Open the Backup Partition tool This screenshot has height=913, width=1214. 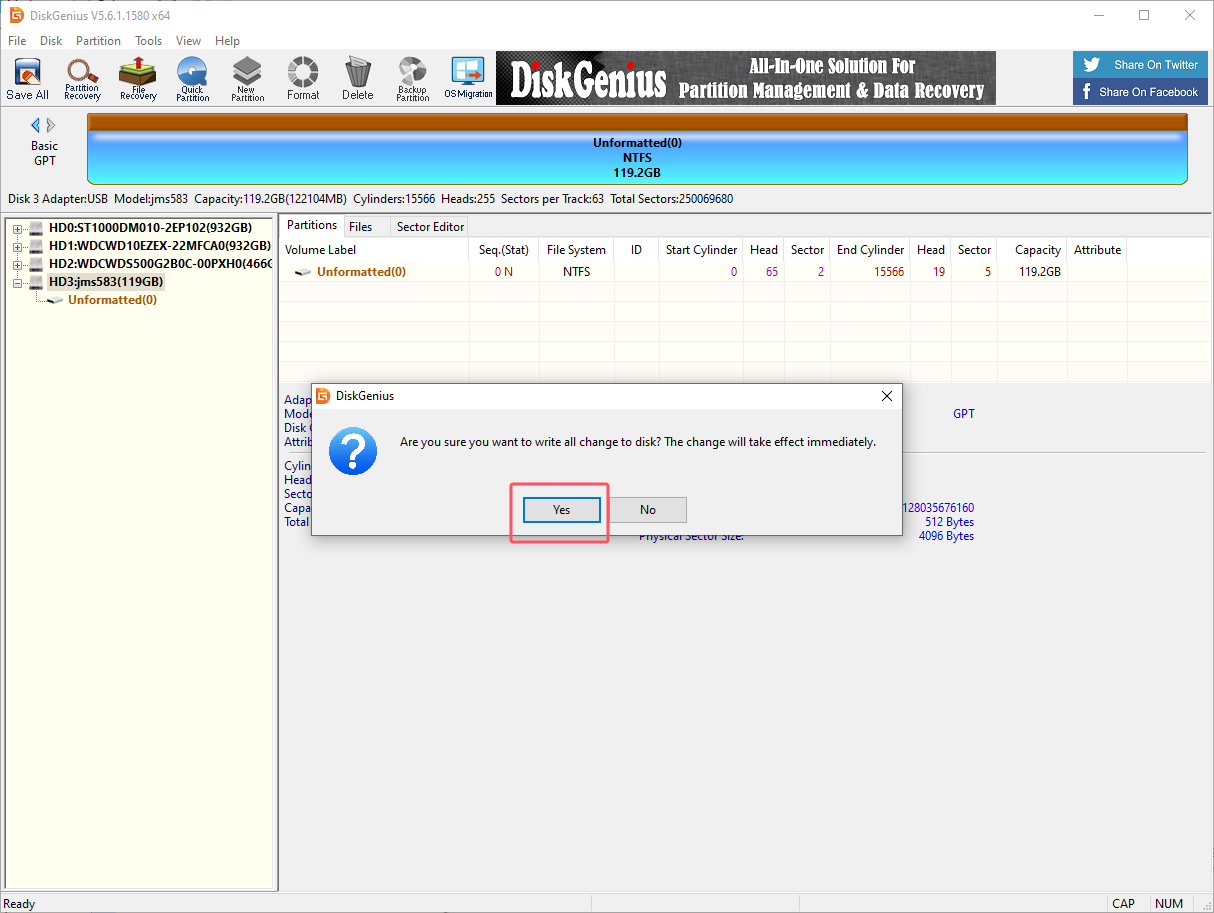pos(412,79)
